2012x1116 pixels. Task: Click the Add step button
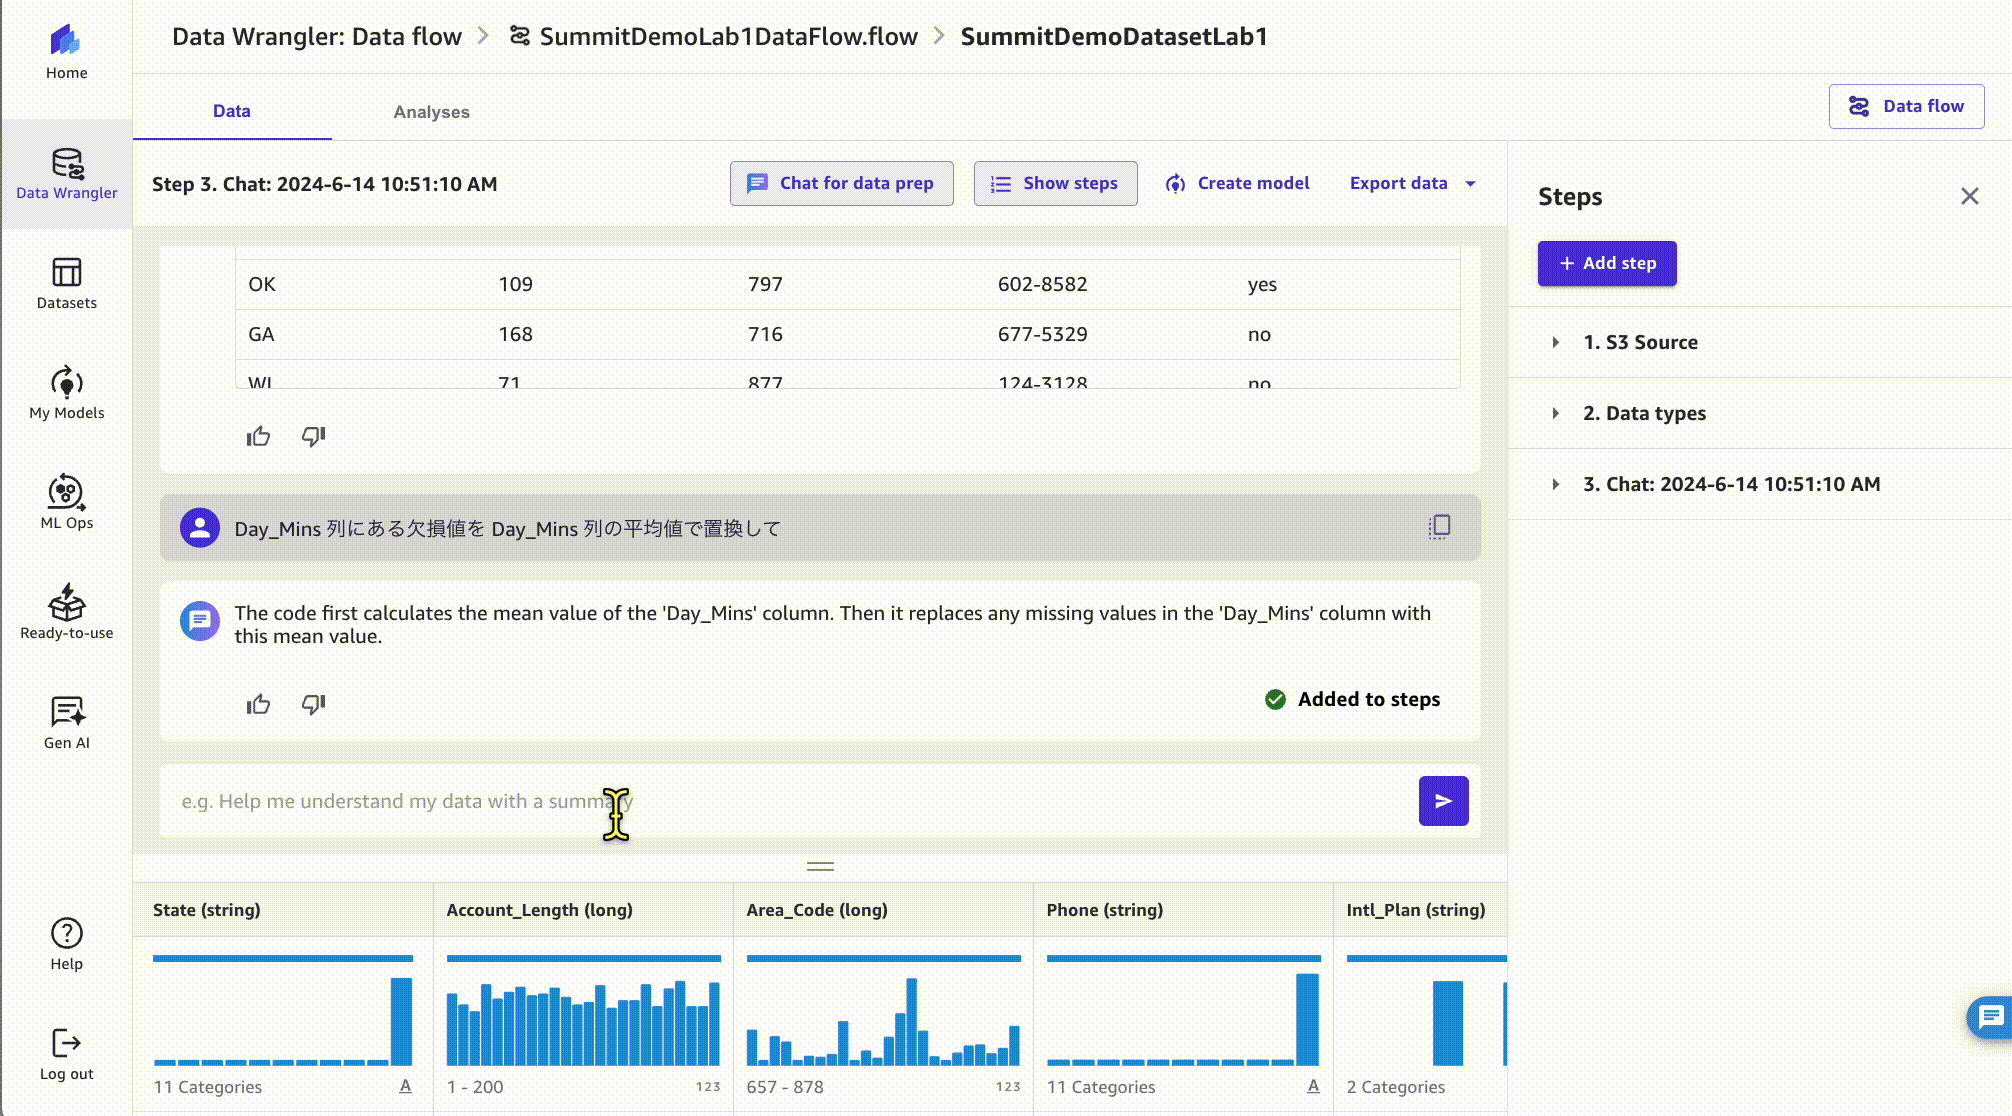pyautogui.click(x=1606, y=263)
